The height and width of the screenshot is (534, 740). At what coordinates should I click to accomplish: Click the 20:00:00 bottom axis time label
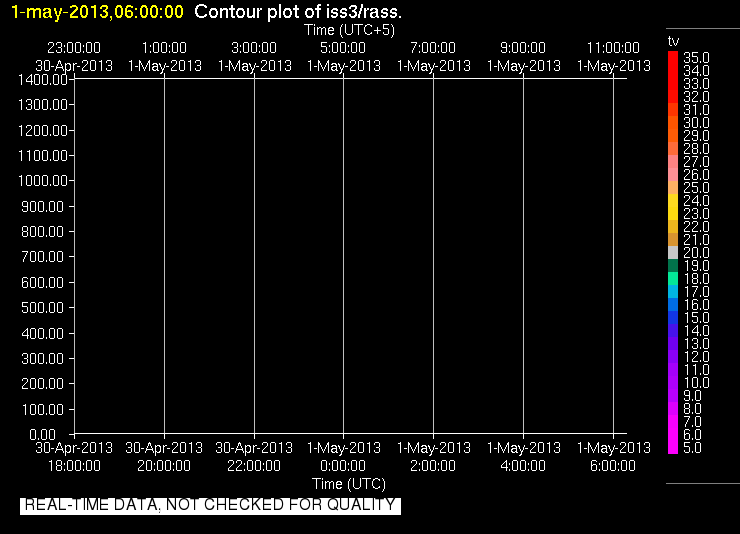(164, 466)
